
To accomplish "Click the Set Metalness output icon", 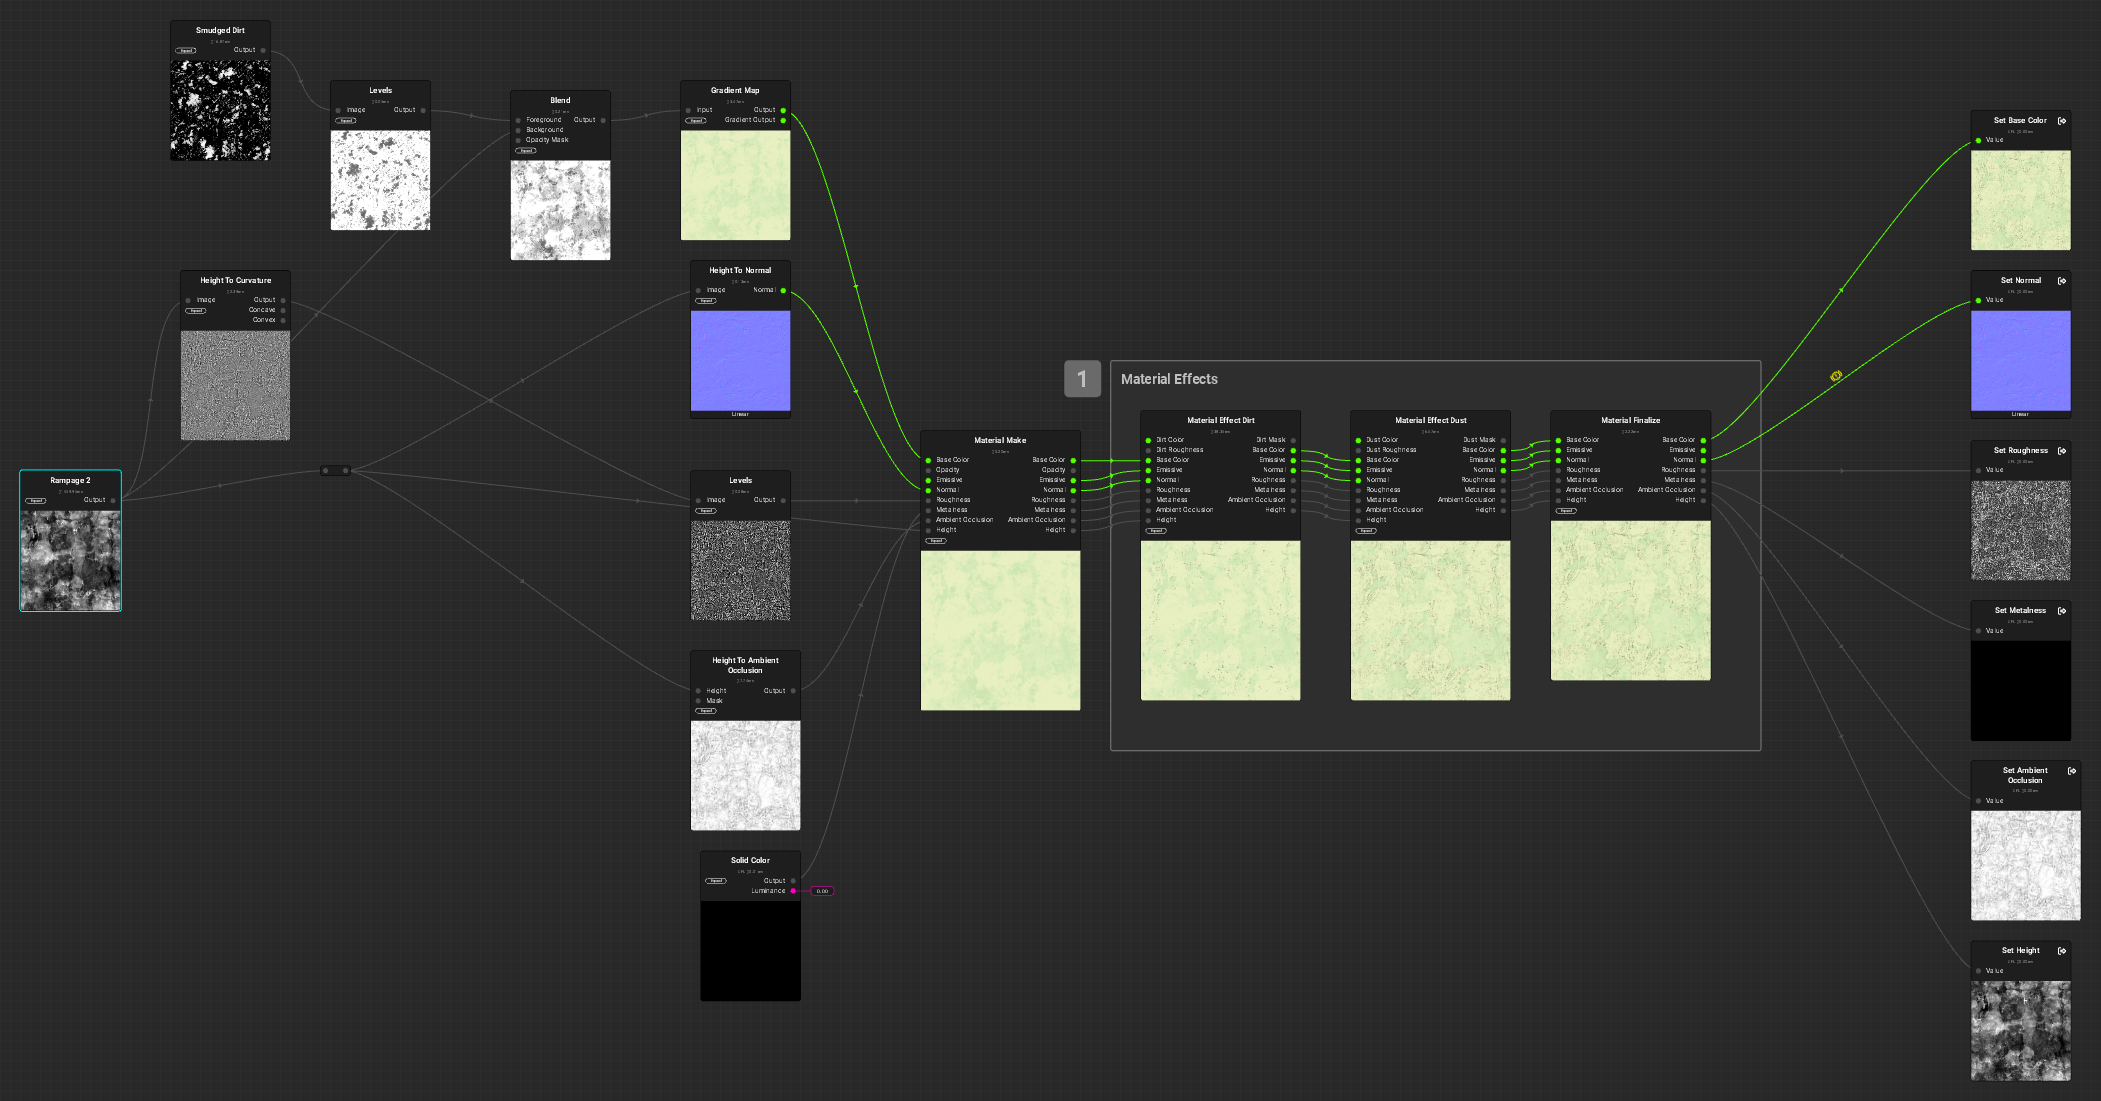I will [x=2062, y=611].
